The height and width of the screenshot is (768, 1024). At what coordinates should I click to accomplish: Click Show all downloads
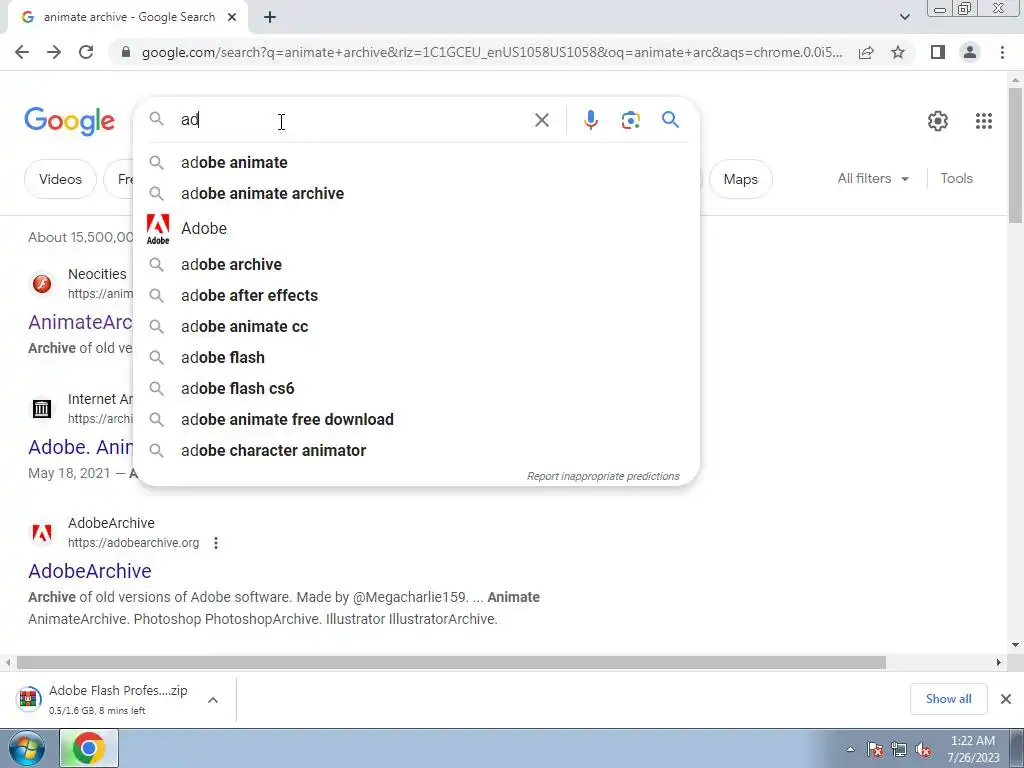tap(948, 699)
